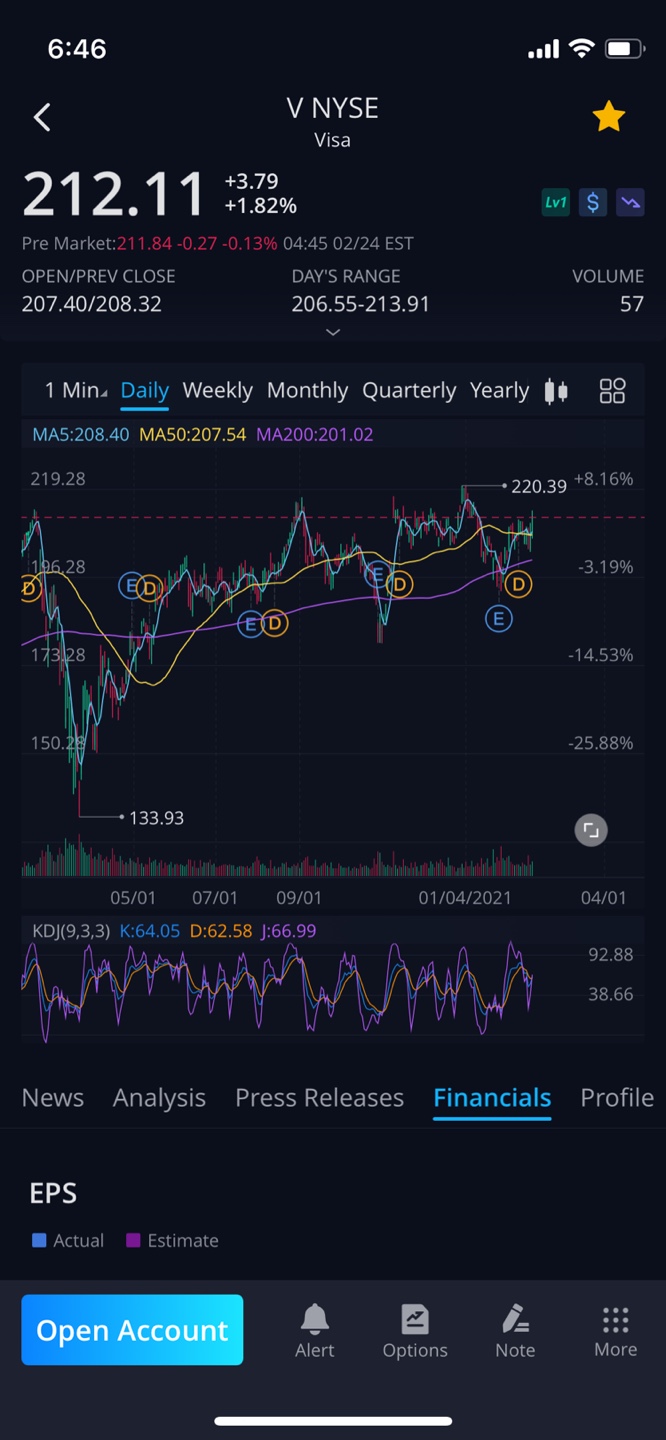Open the 1 Min interval dropdown
This screenshot has width=666, height=1440.
coord(75,390)
